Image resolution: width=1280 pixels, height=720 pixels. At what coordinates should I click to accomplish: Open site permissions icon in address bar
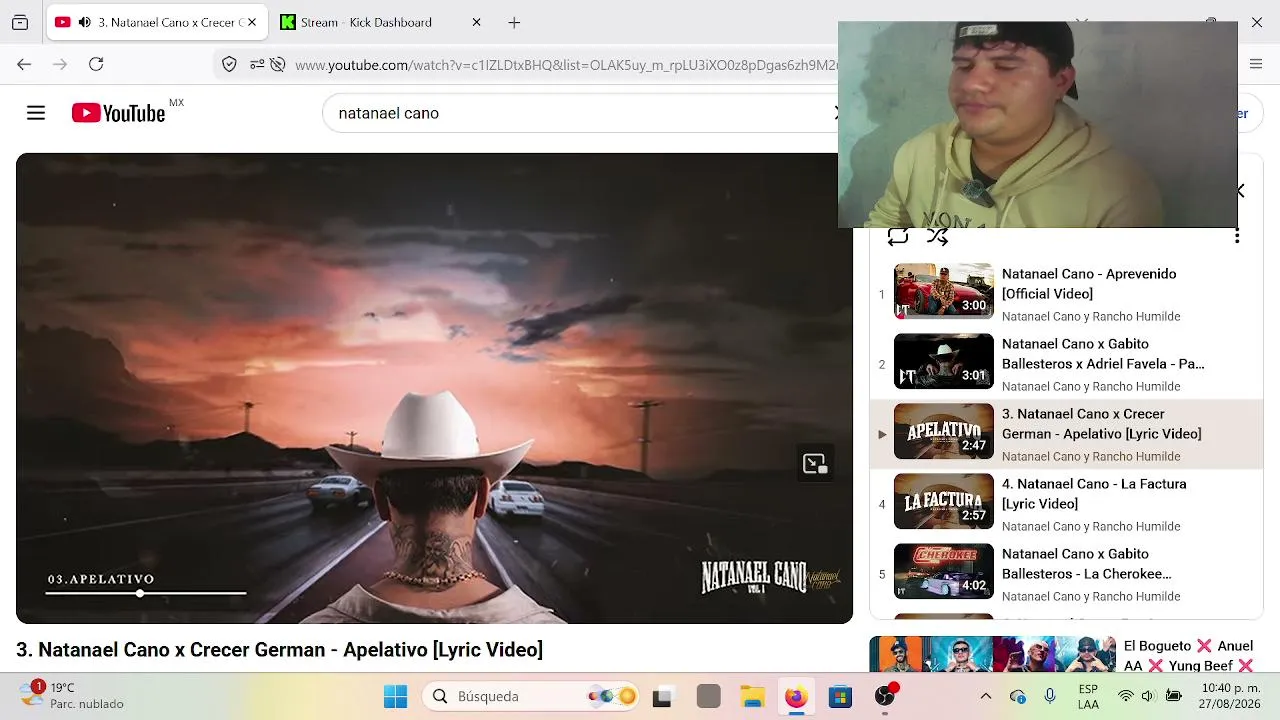tap(257, 64)
